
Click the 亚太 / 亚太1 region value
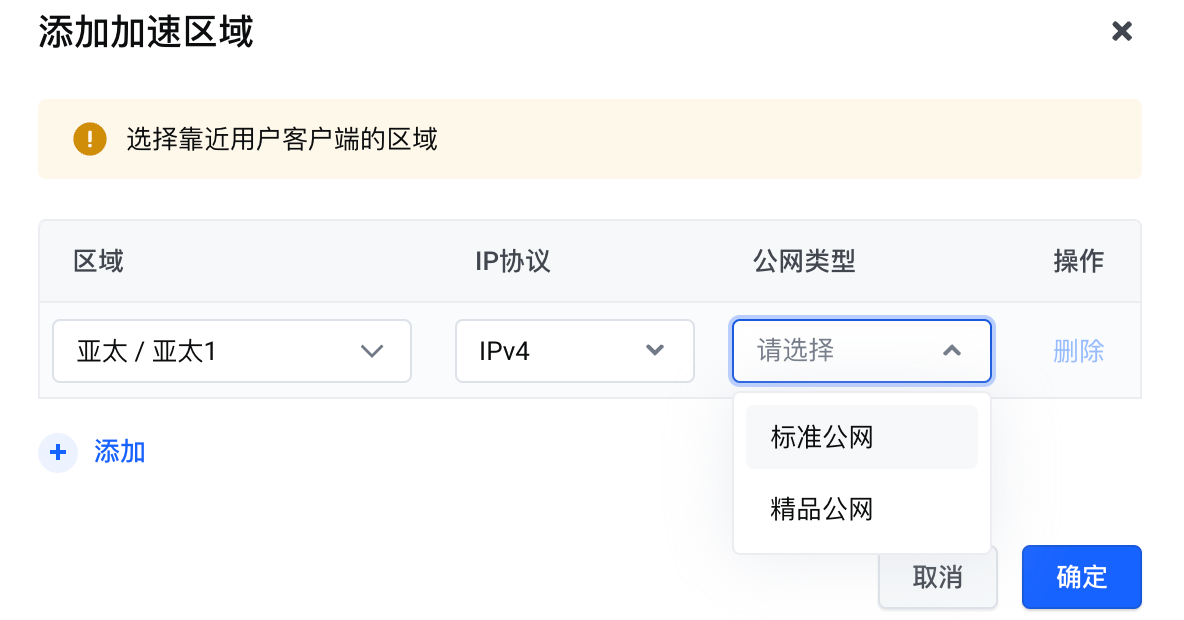pos(147,351)
